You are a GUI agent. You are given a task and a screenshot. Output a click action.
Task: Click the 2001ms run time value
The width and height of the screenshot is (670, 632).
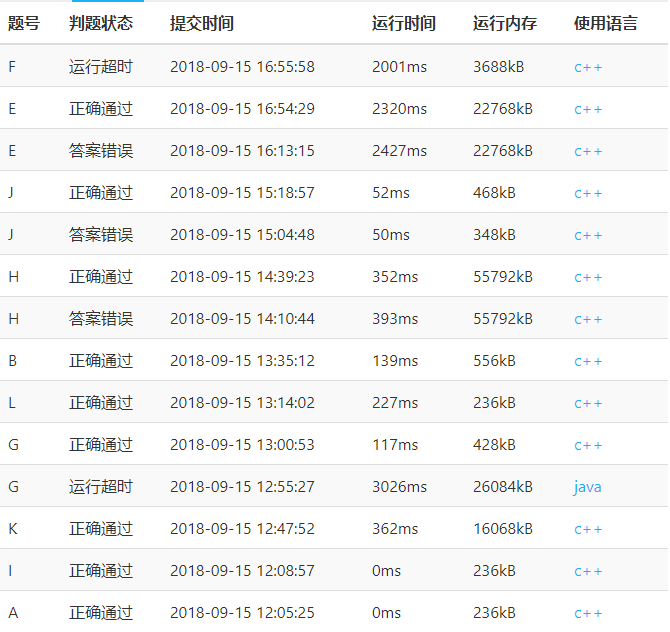point(399,67)
